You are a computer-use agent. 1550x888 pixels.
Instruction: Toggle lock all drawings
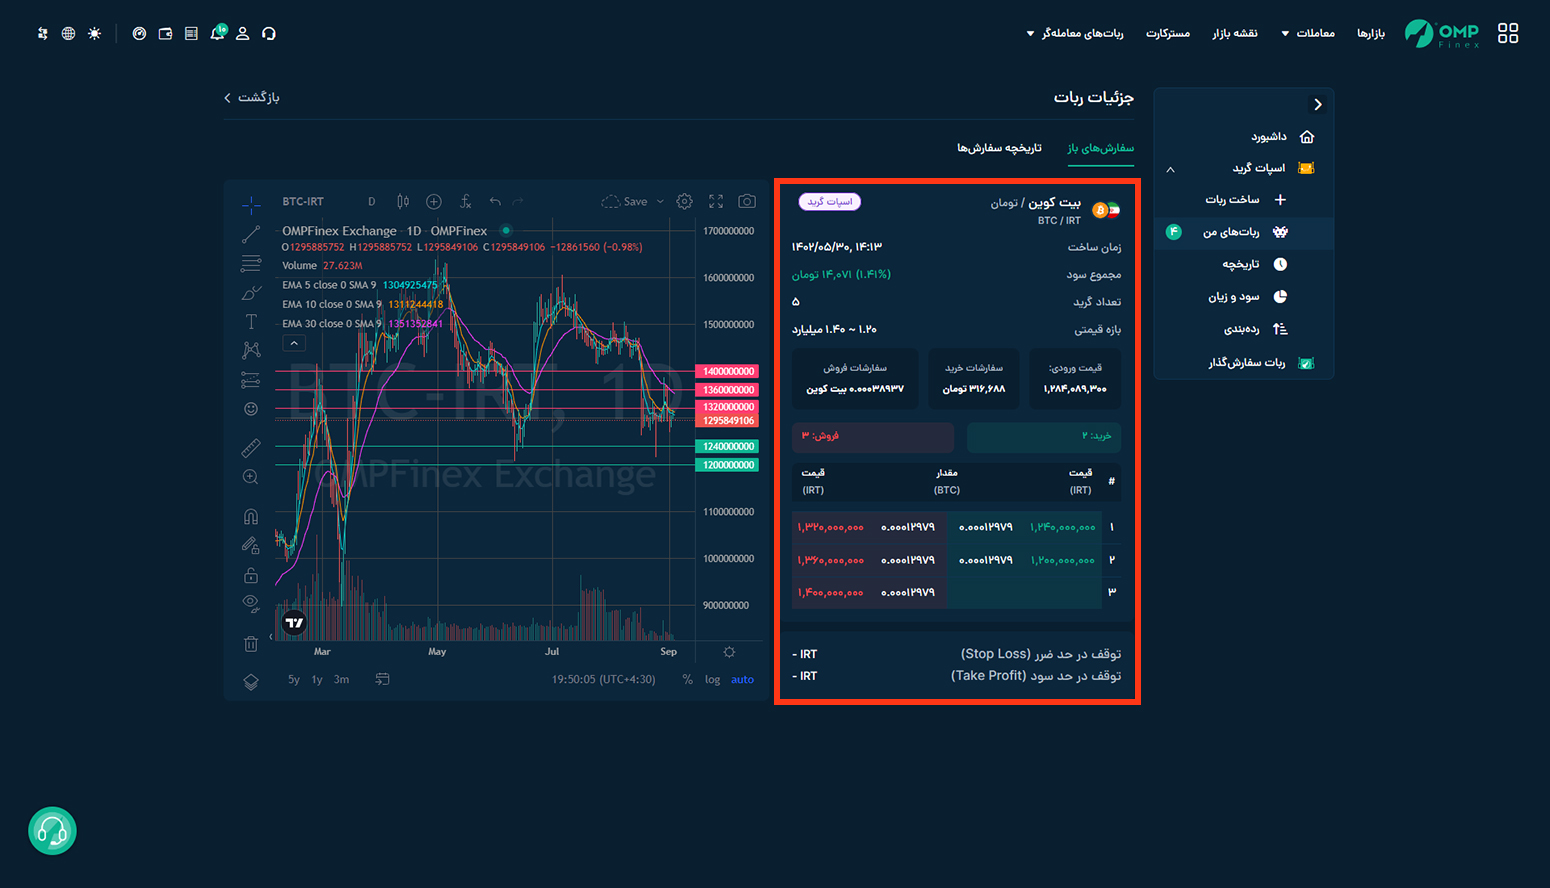coord(251,575)
